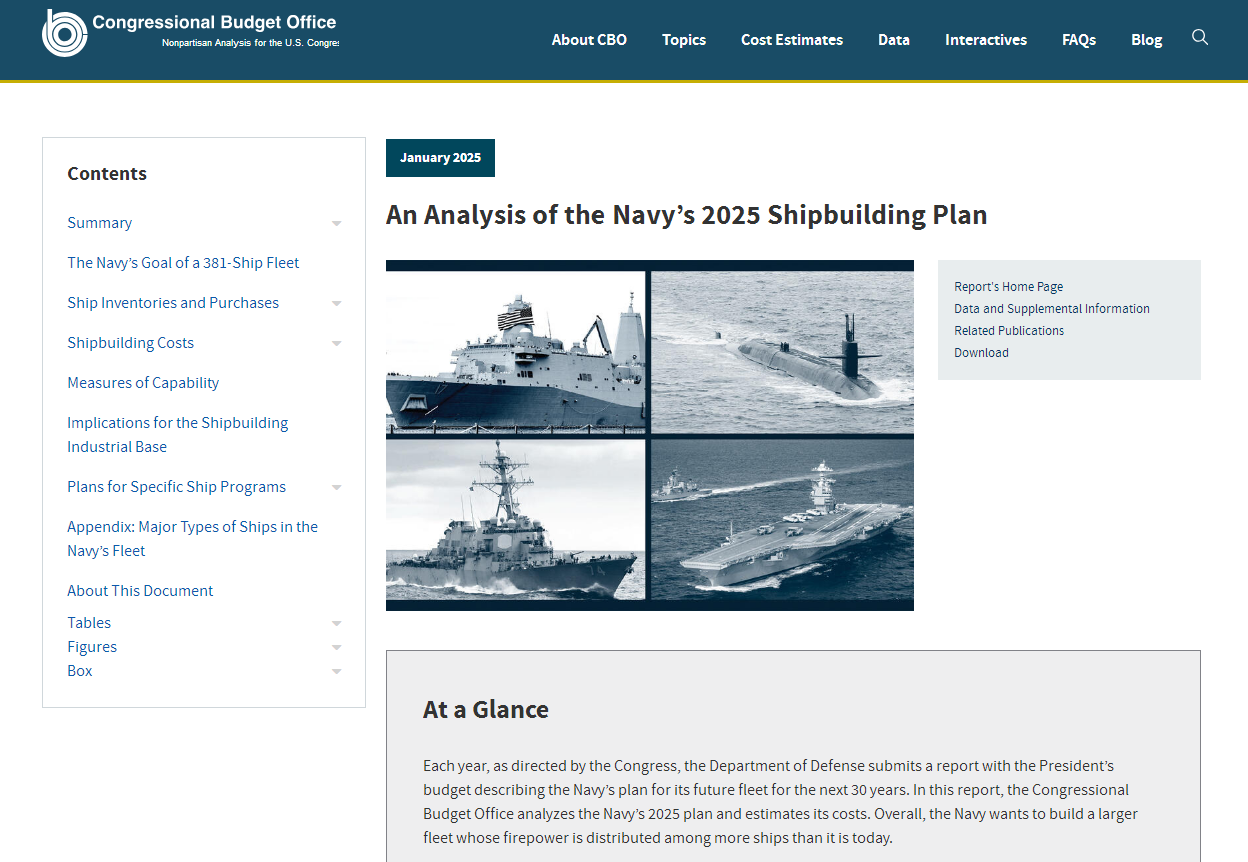Screen dimensions: 1248x862
Task: Expand Ship Inventories and Purchases arrow
Action: tap(337, 303)
